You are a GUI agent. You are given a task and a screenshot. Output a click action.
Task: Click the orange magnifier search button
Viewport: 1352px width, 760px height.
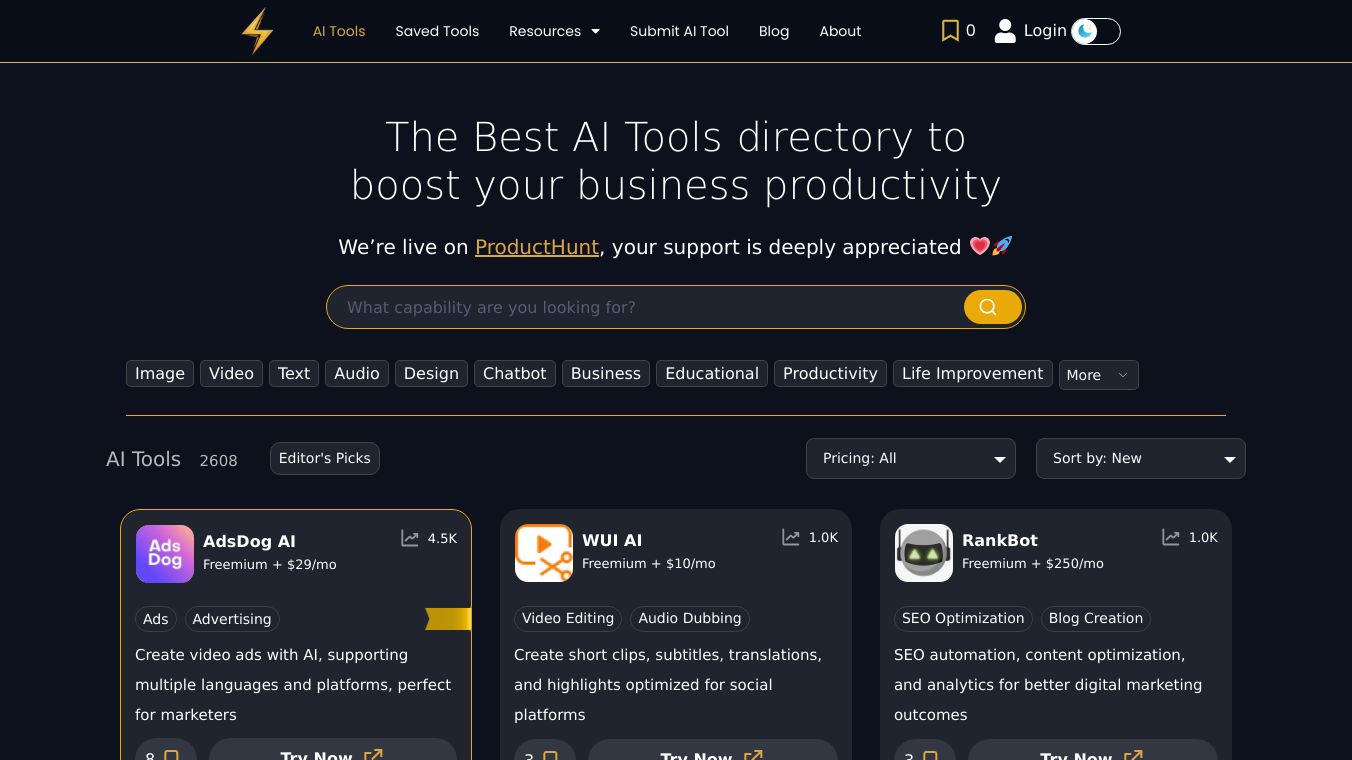pos(991,307)
